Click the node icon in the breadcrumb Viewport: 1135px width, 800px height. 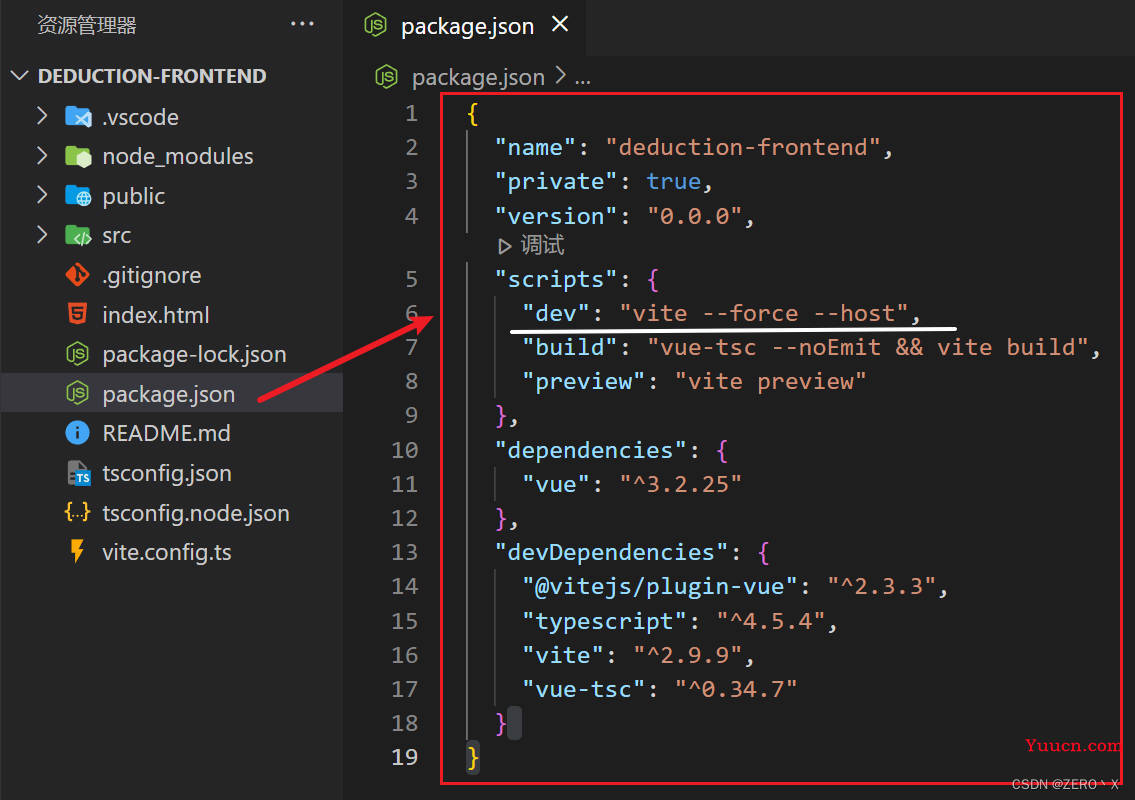pyautogui.click(x=387, y=77)
